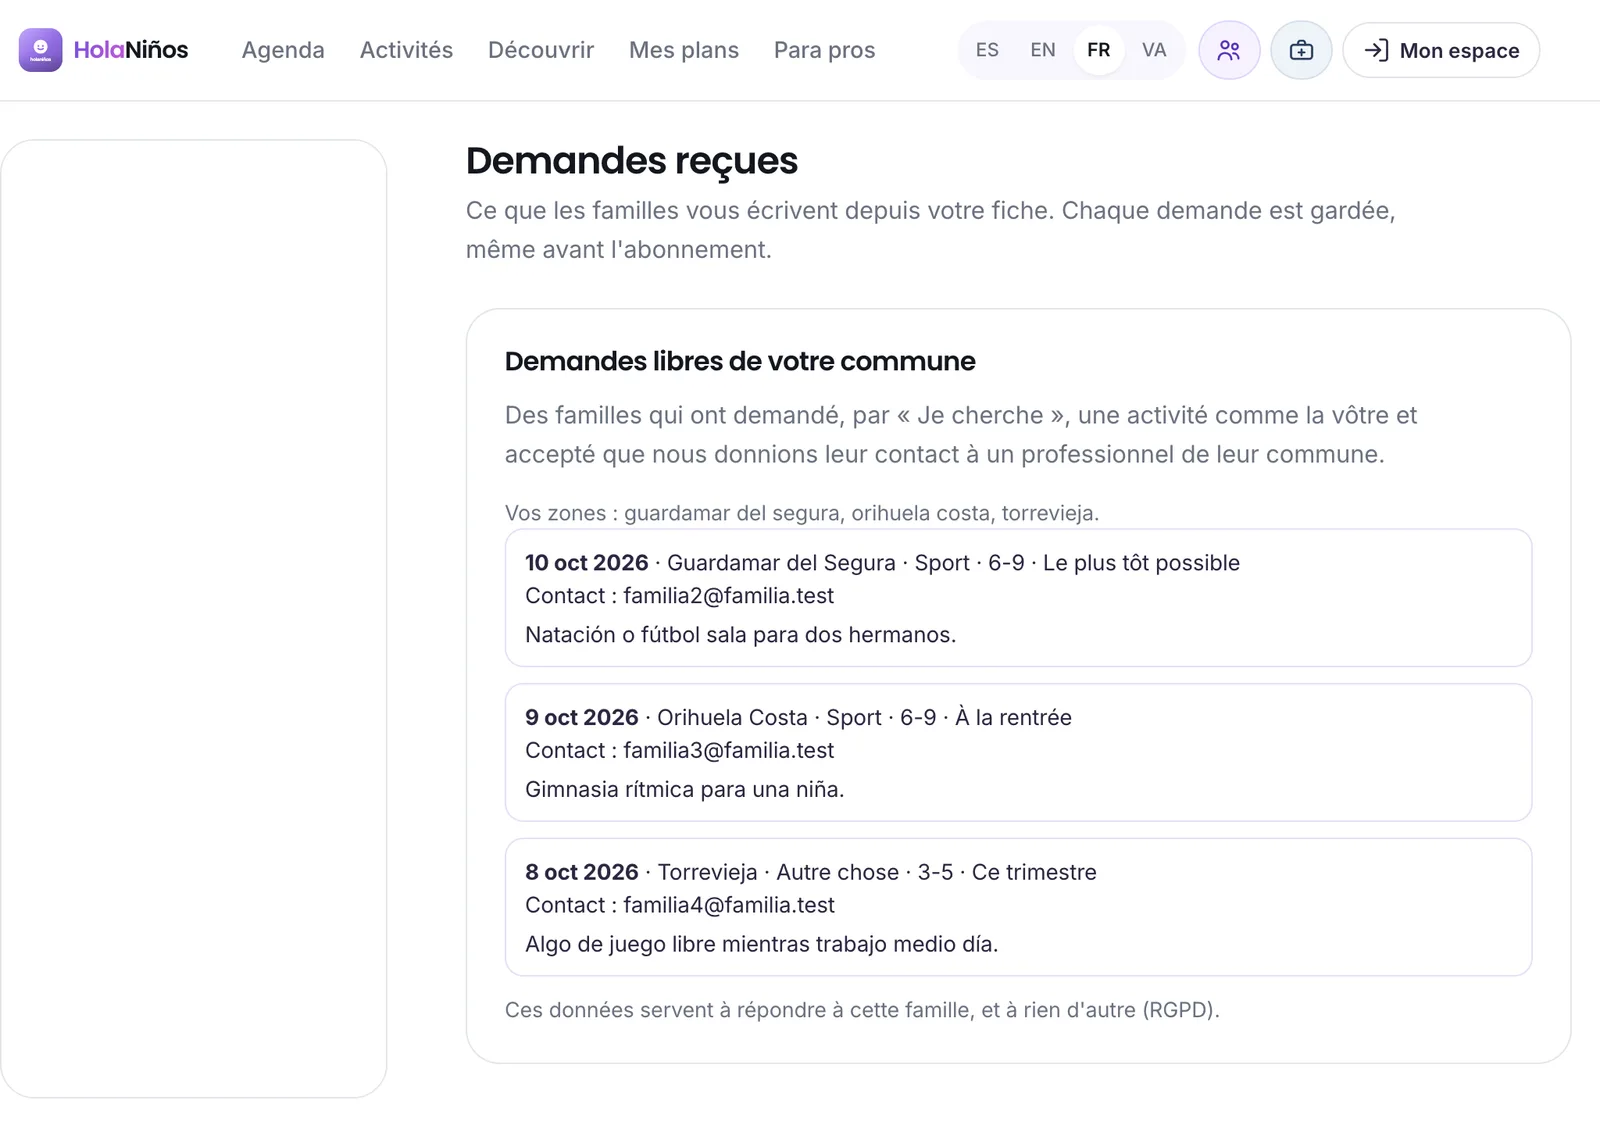This screenshot has width=1600, height=1122.
Task: Click contact familia4@familia.test
Action: (x=728, y=905)
